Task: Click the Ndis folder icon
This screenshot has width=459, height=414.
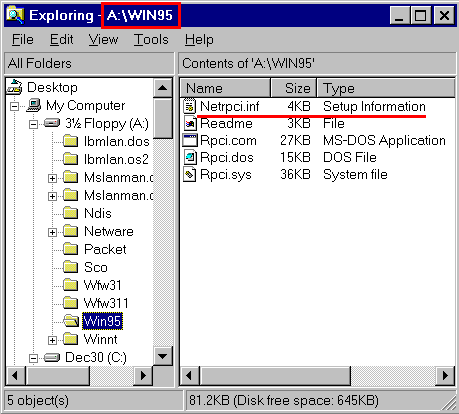Action: click(x=70, y=213)
